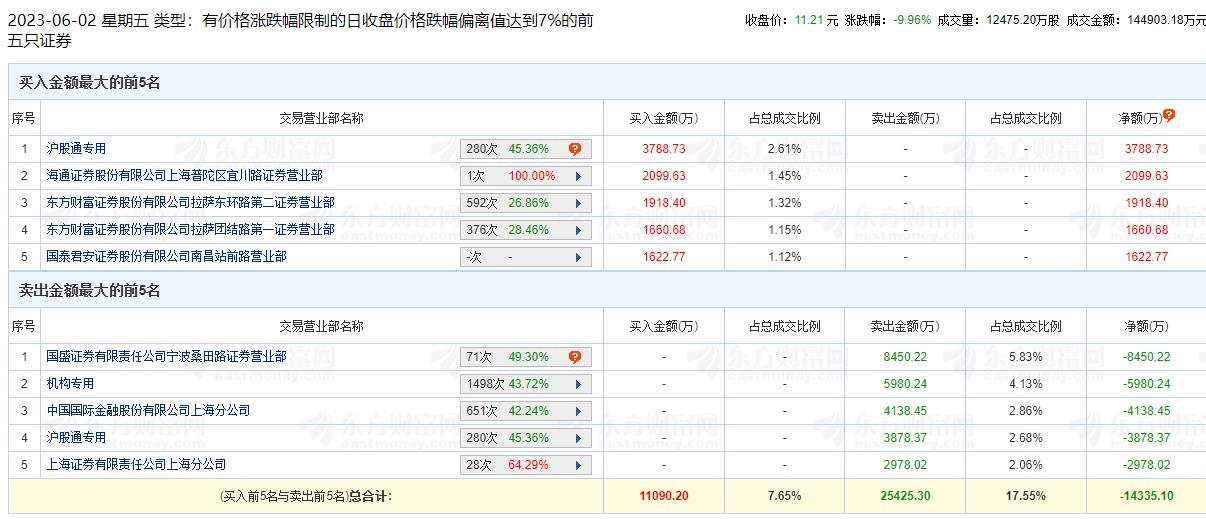Open 东方财富证券拉萨团结路第一证券营业部 link

coord(190,230)
